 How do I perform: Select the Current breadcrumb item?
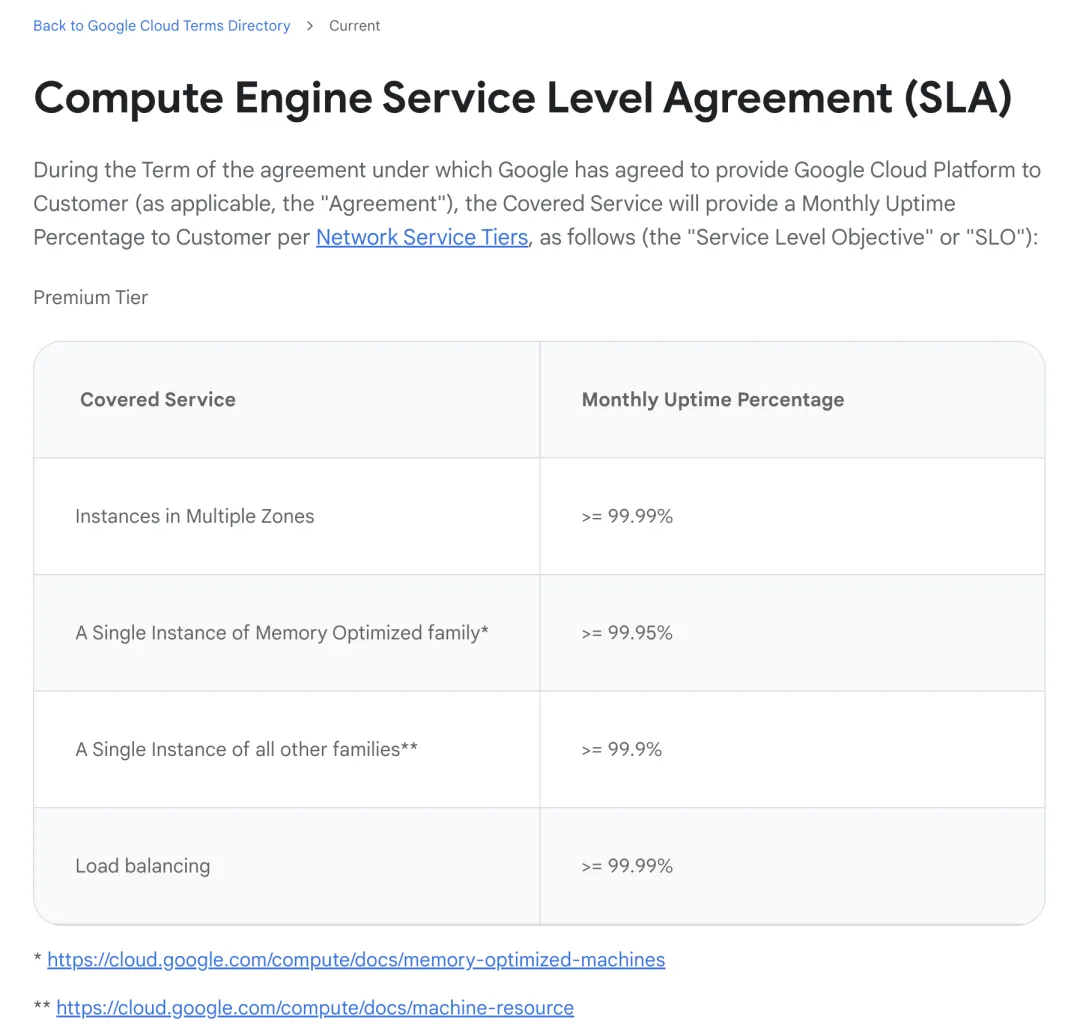[355, 26]
